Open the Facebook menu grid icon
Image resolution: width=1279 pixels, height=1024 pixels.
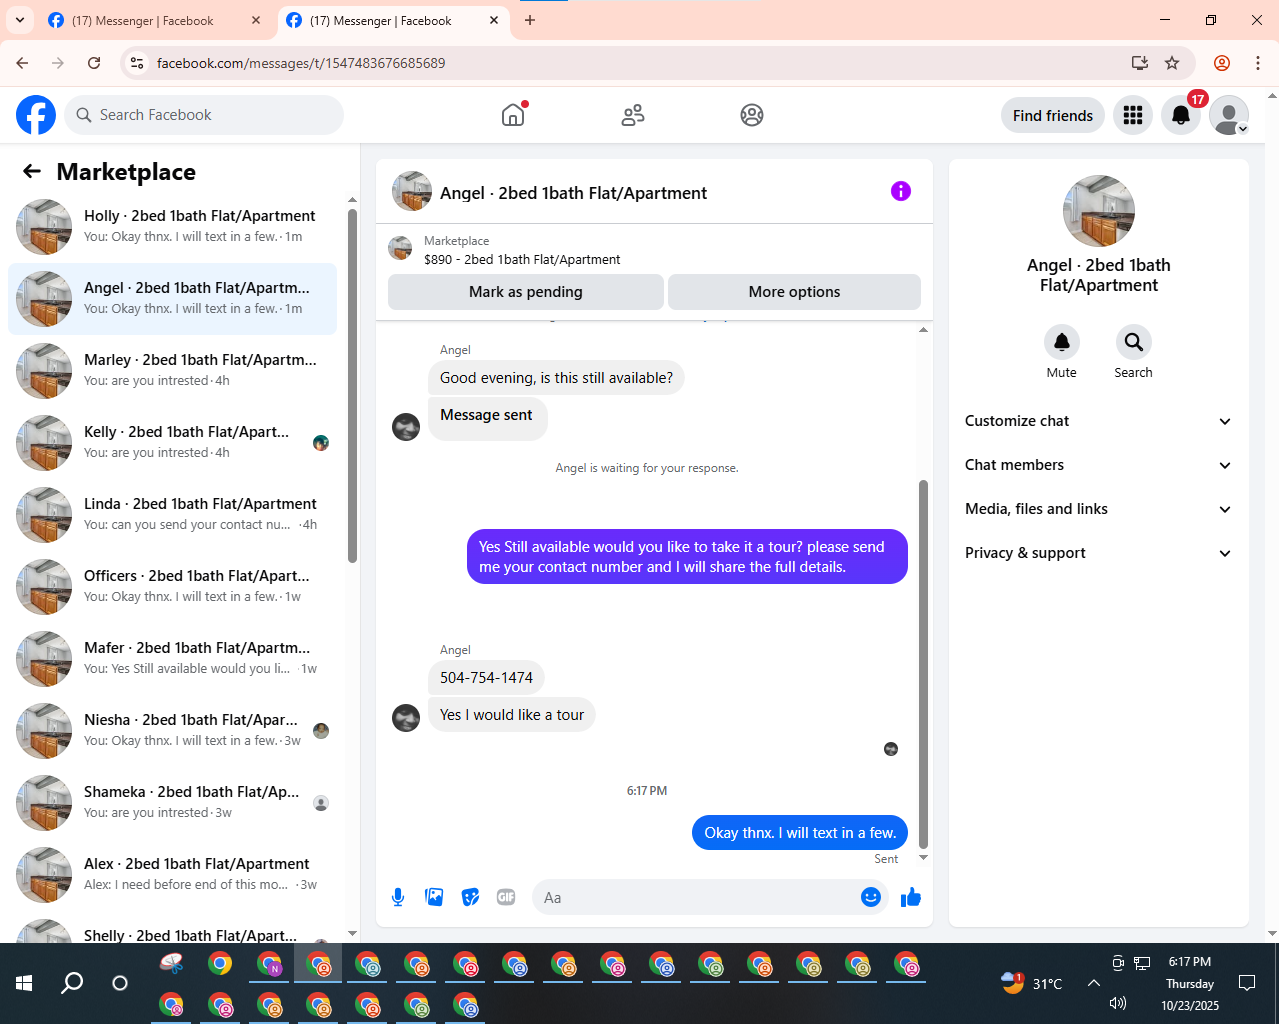1133,115
